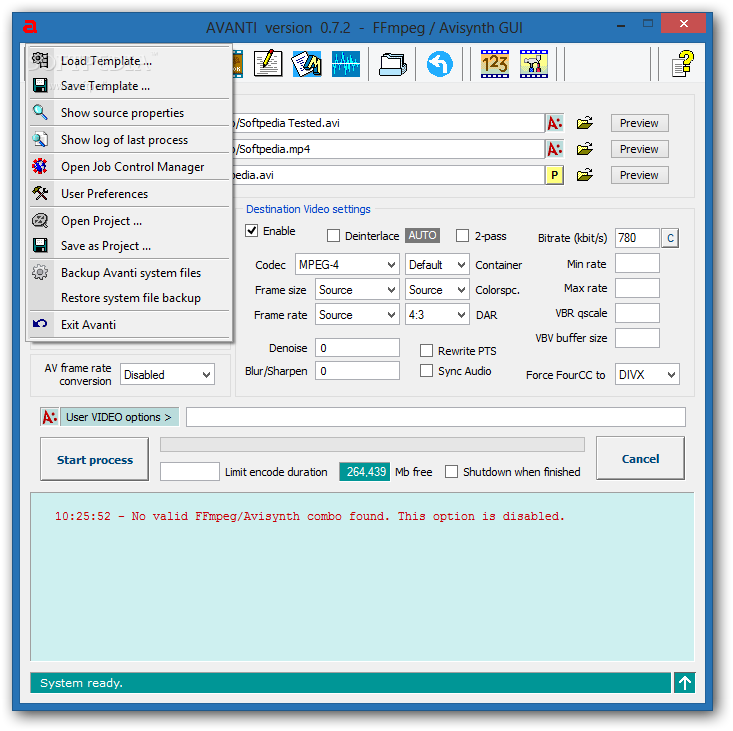Click Preview for Softpedia Tested.avi

tap(639, 123)
